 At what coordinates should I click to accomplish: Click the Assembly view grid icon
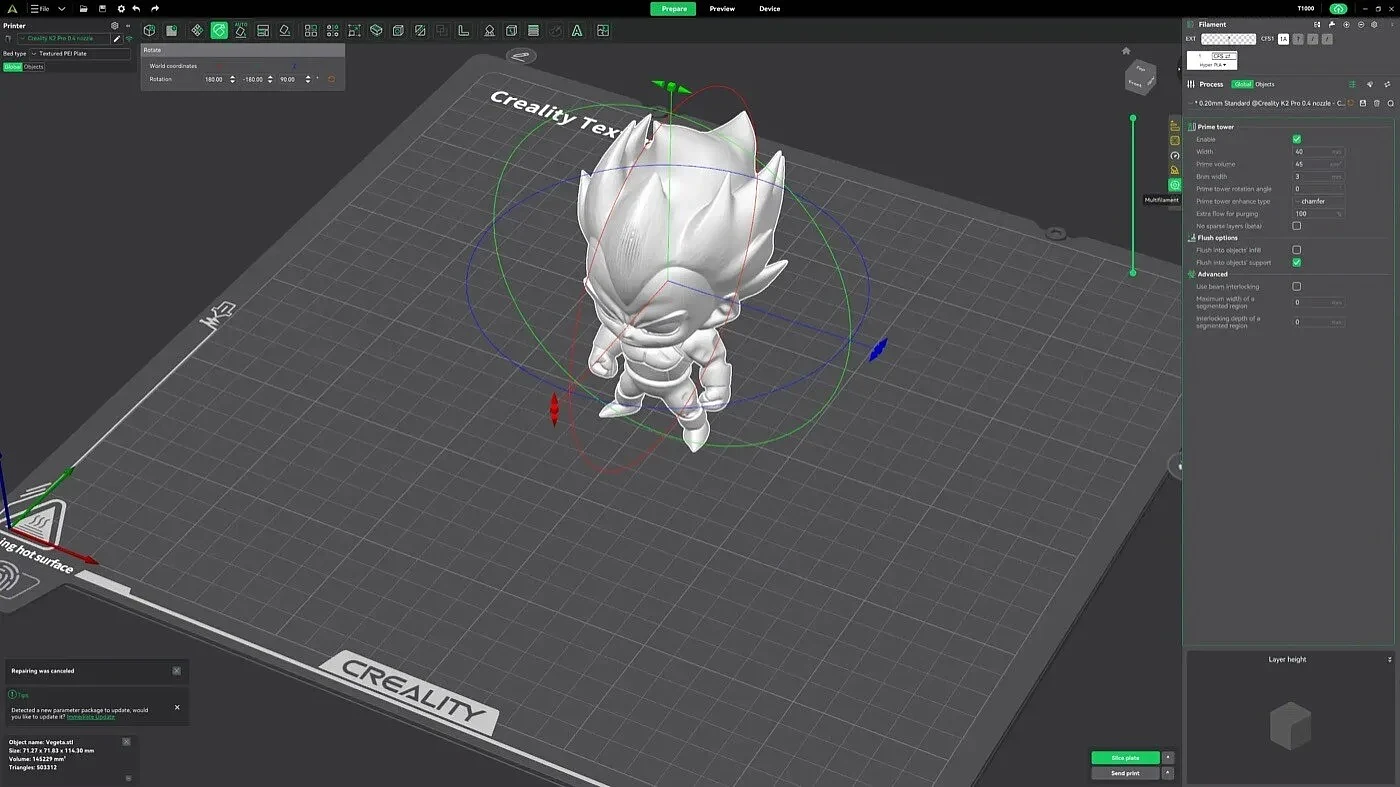[x=603, y=31]
